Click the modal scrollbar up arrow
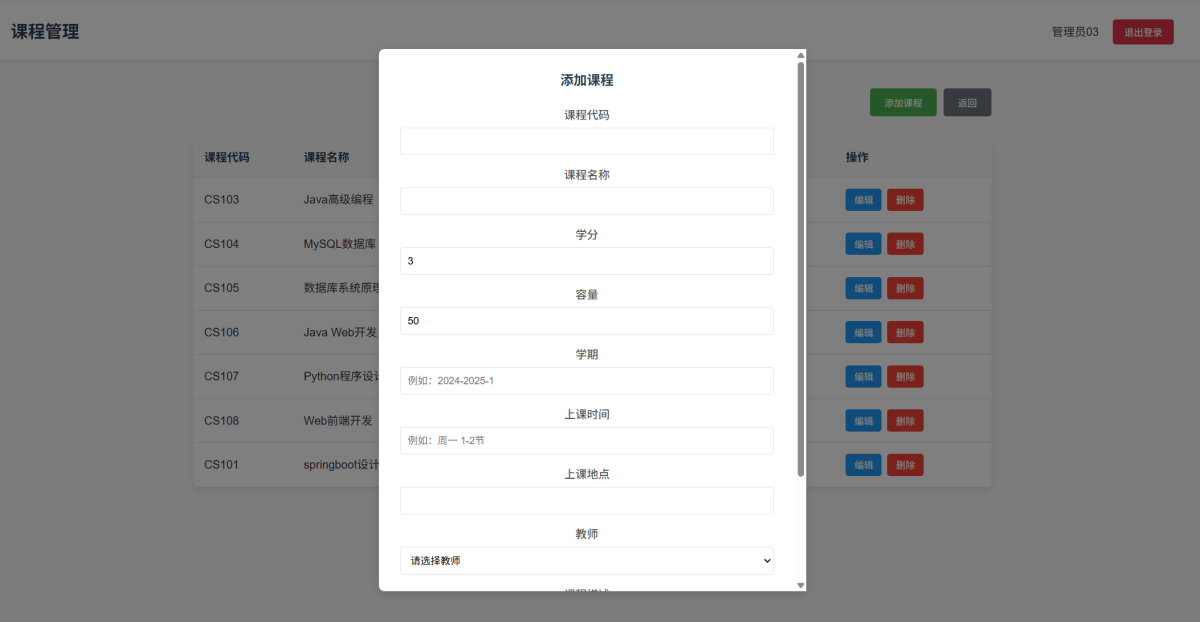 [x=800, y=56]
